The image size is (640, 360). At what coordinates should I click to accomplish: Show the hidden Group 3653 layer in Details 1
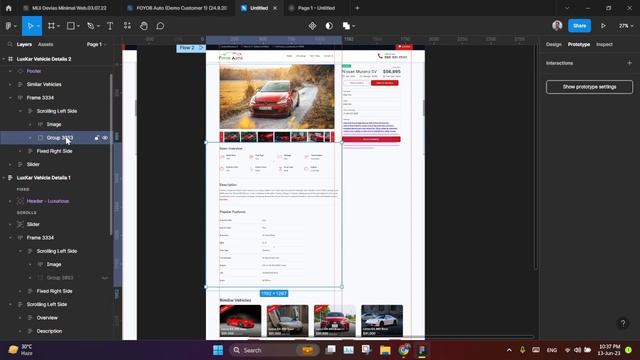pyautogui.click(x=105, y=278)
